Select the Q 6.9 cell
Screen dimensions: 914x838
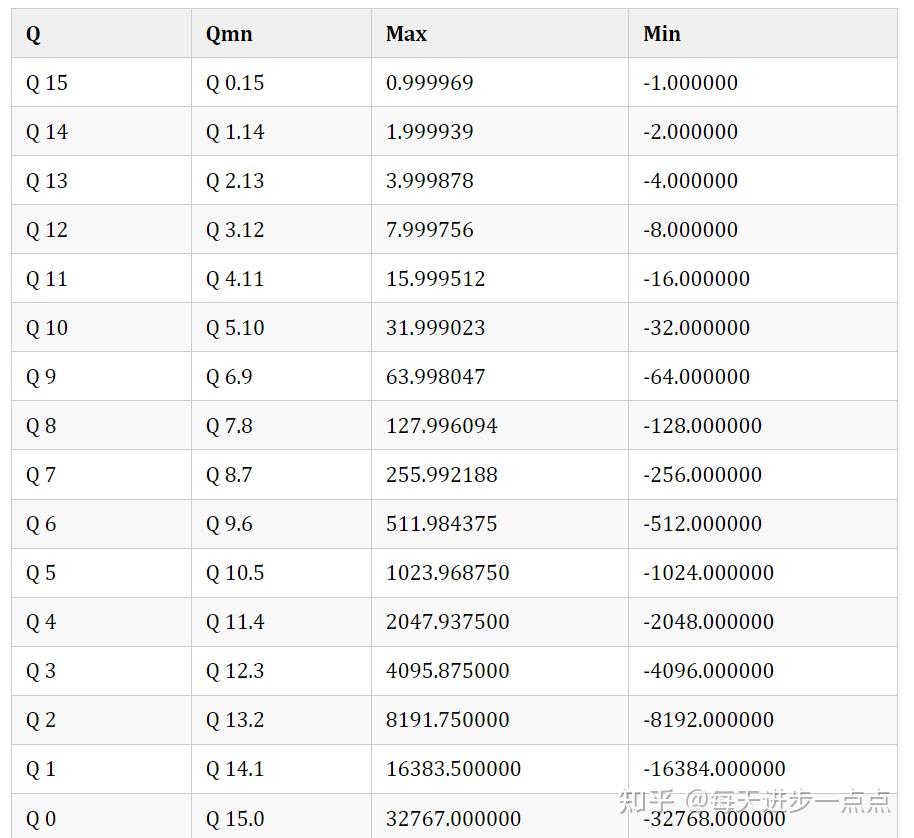tap(229, 377)
